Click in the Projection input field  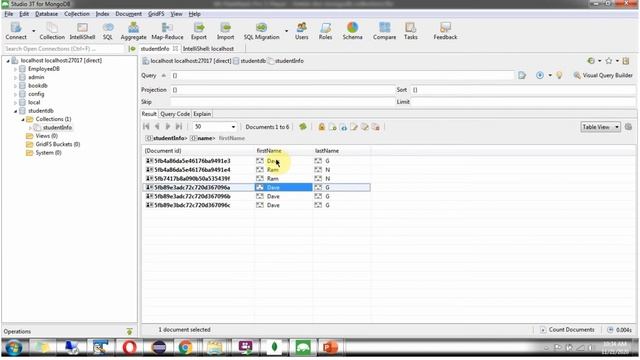coord(282,90)
